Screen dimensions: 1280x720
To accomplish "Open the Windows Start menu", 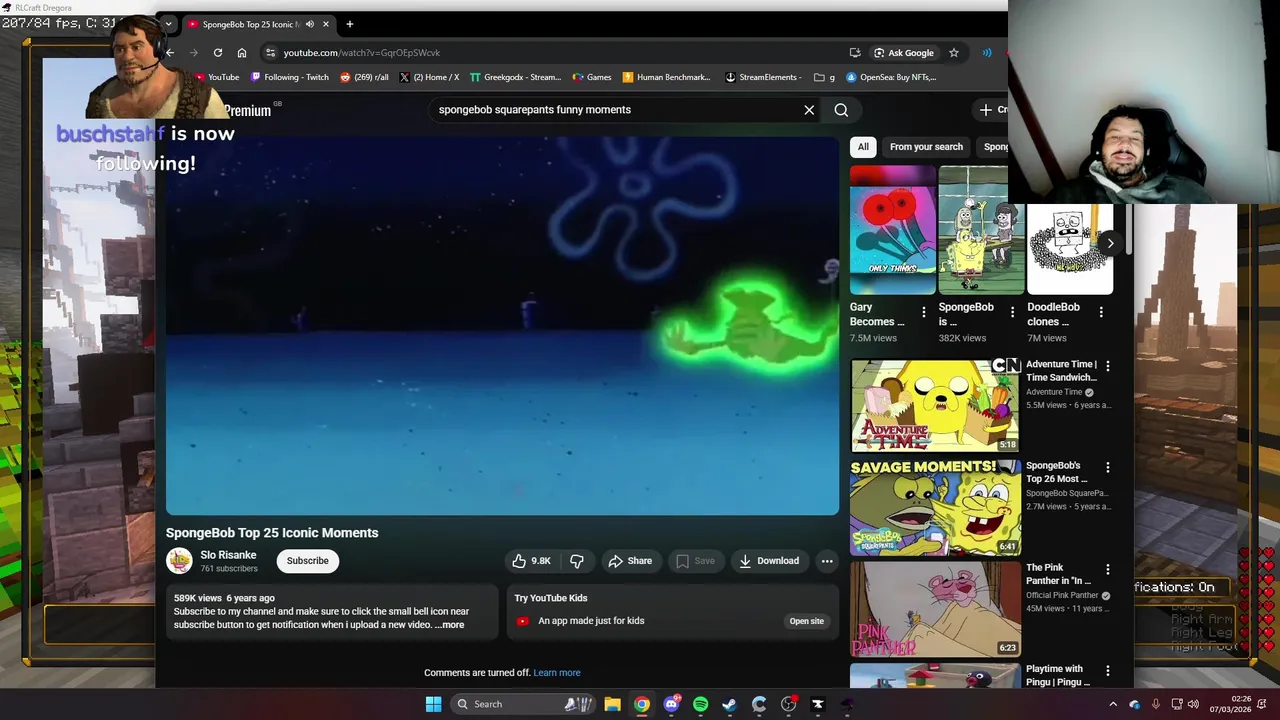I will point(433,704).
